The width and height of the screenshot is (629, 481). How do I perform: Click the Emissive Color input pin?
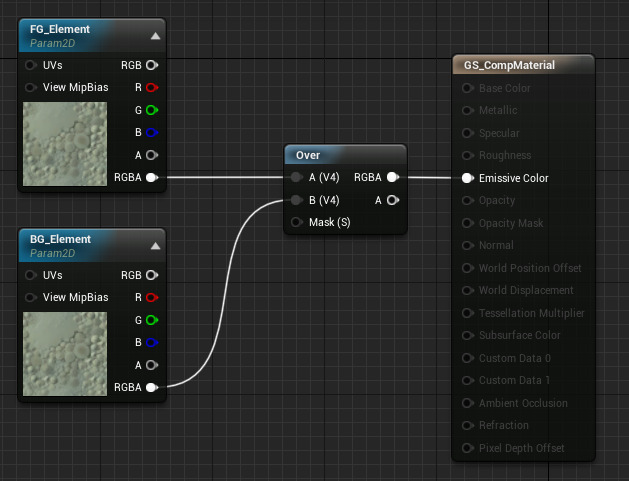coord(467,178)
